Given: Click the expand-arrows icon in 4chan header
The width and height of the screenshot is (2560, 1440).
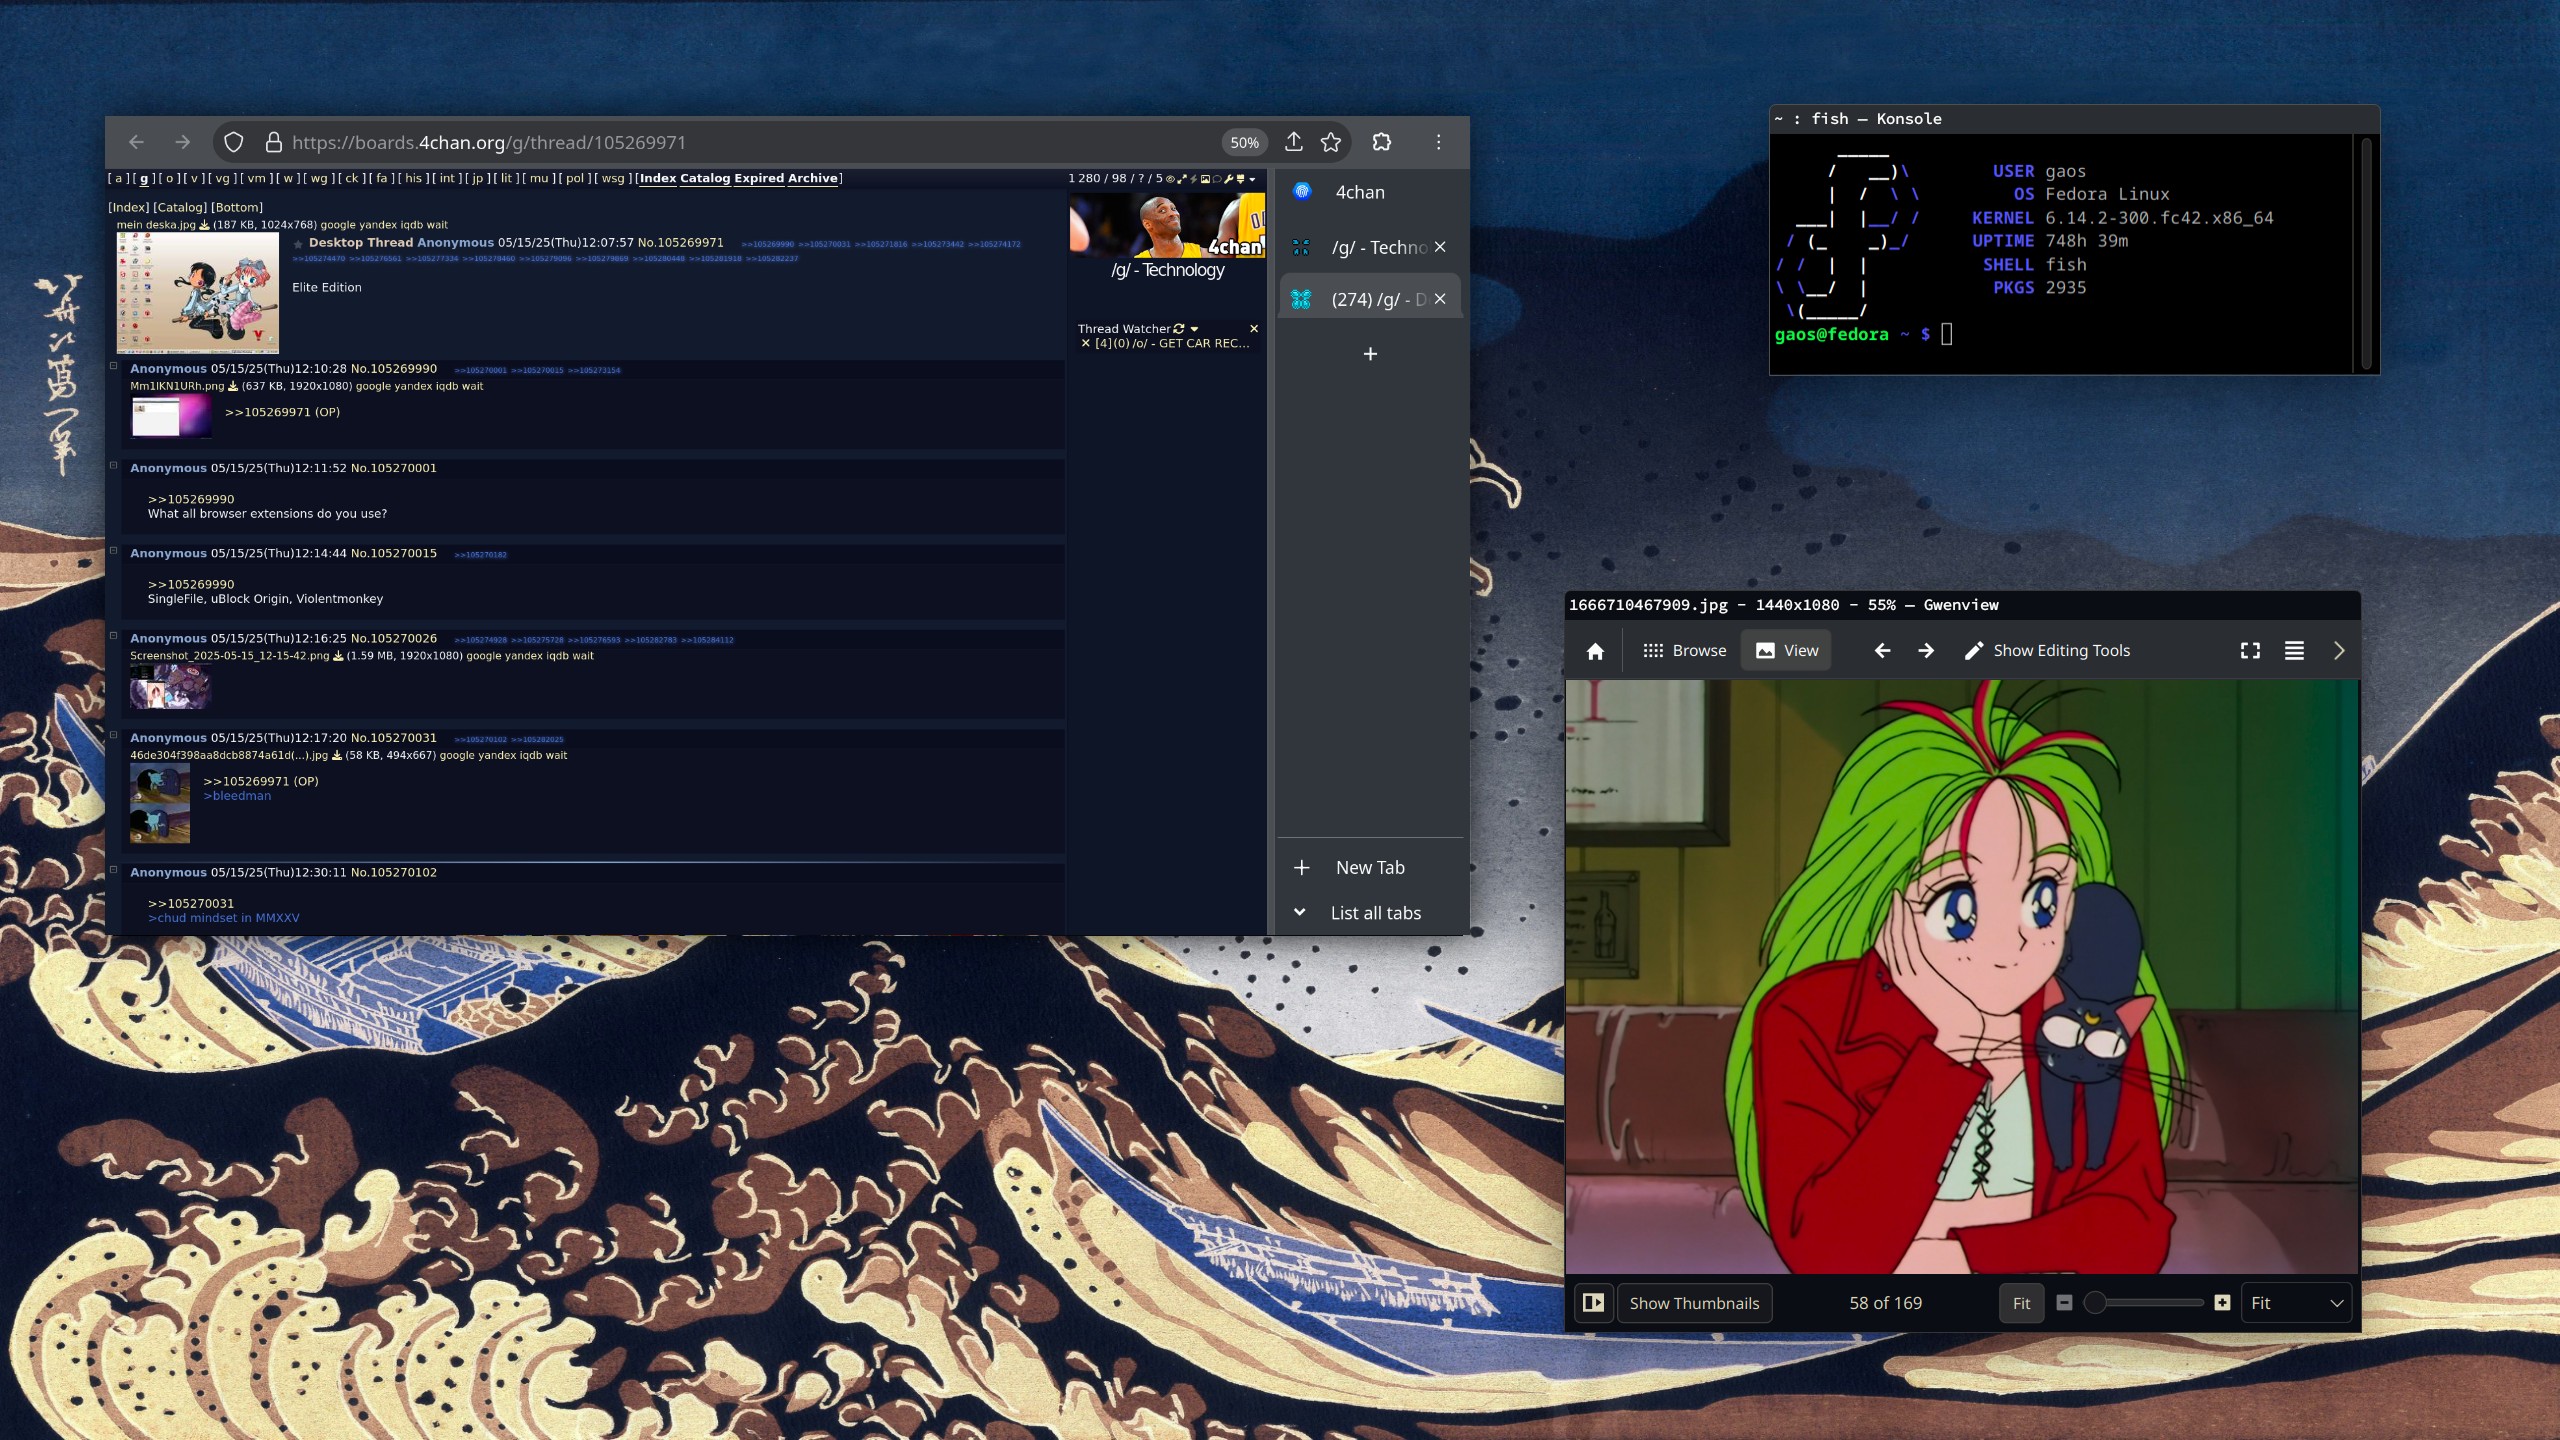Looking at the screenshot, I should (x=1182, y=179).
